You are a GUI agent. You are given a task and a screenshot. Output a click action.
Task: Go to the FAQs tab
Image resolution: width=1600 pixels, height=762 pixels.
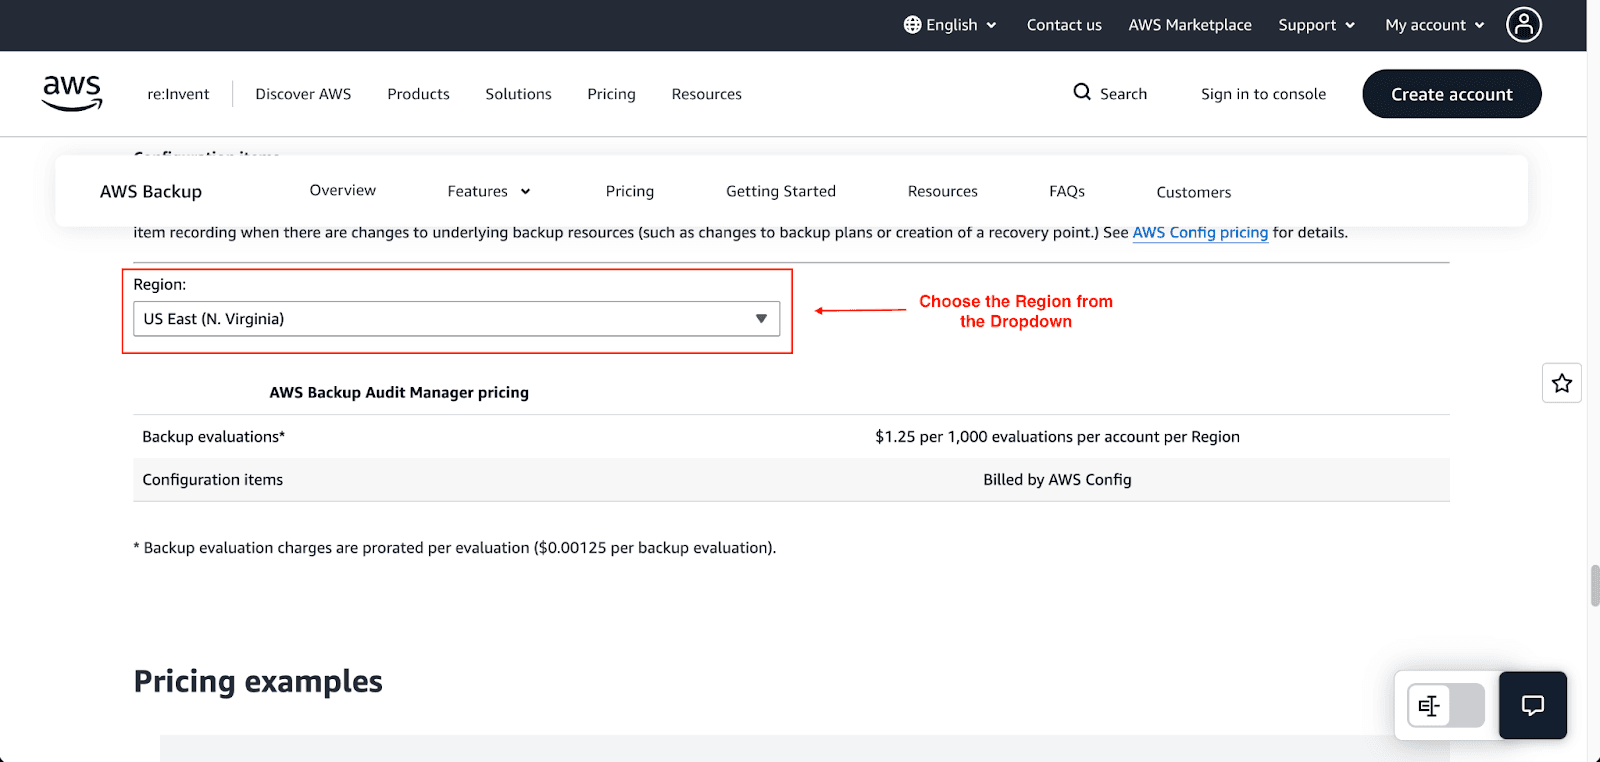pyautogui.click(x=1067, y=191)
